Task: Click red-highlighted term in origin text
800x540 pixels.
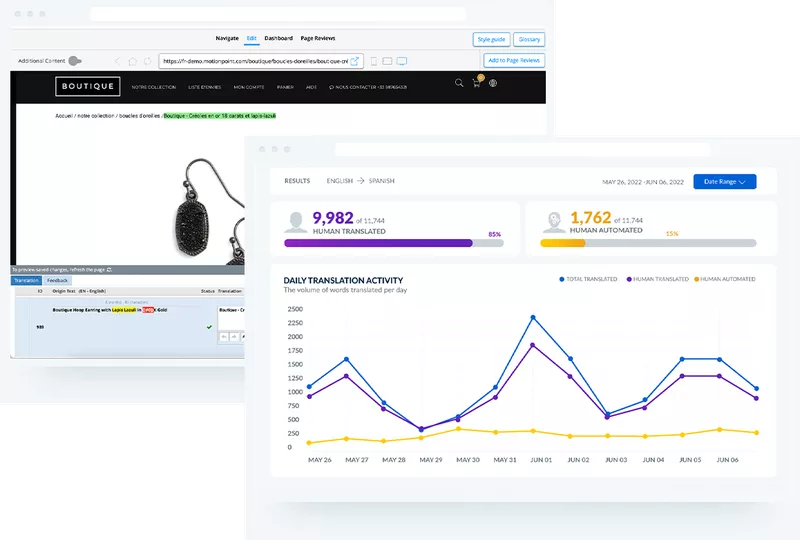Action: click(148, 310)
